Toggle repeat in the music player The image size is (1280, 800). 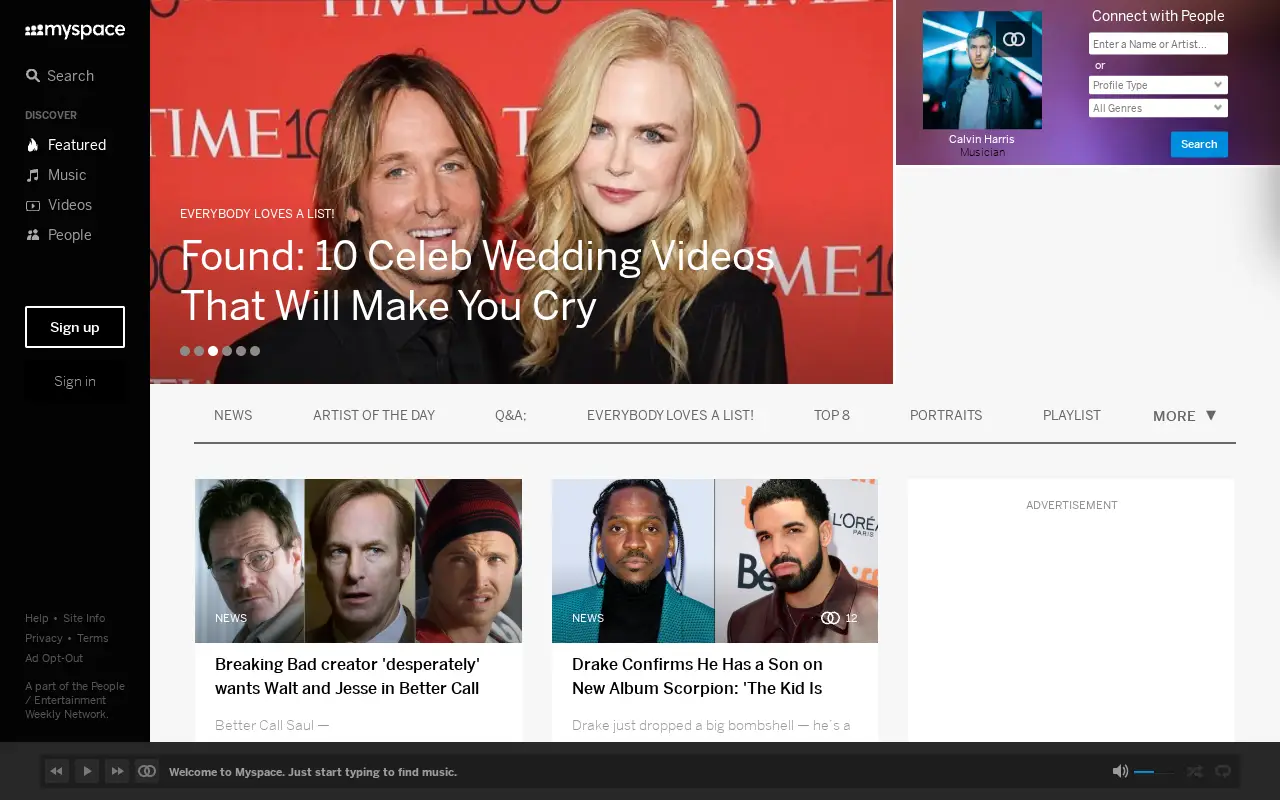coord(1222,771)
